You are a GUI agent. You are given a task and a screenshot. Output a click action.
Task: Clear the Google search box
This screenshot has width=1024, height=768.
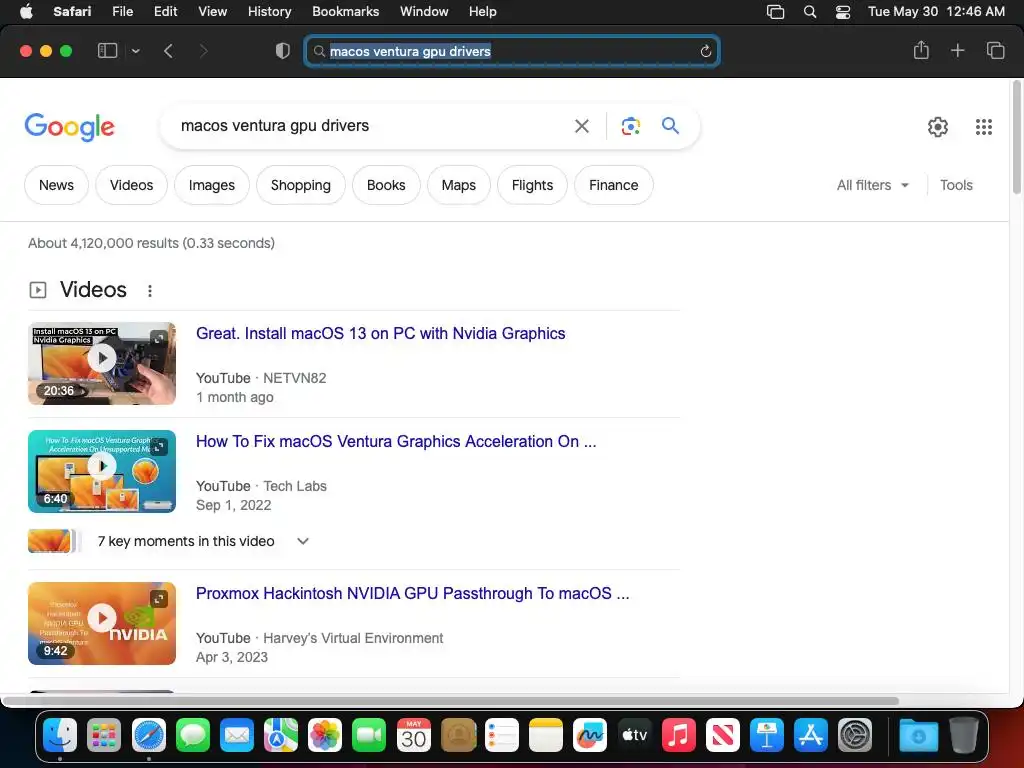click(x=581, y=126)
